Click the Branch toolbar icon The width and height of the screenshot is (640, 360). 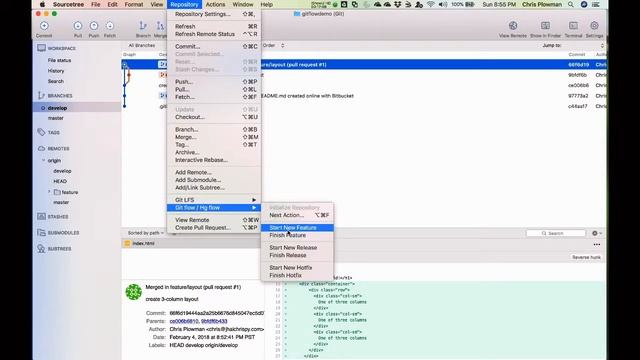143,26
